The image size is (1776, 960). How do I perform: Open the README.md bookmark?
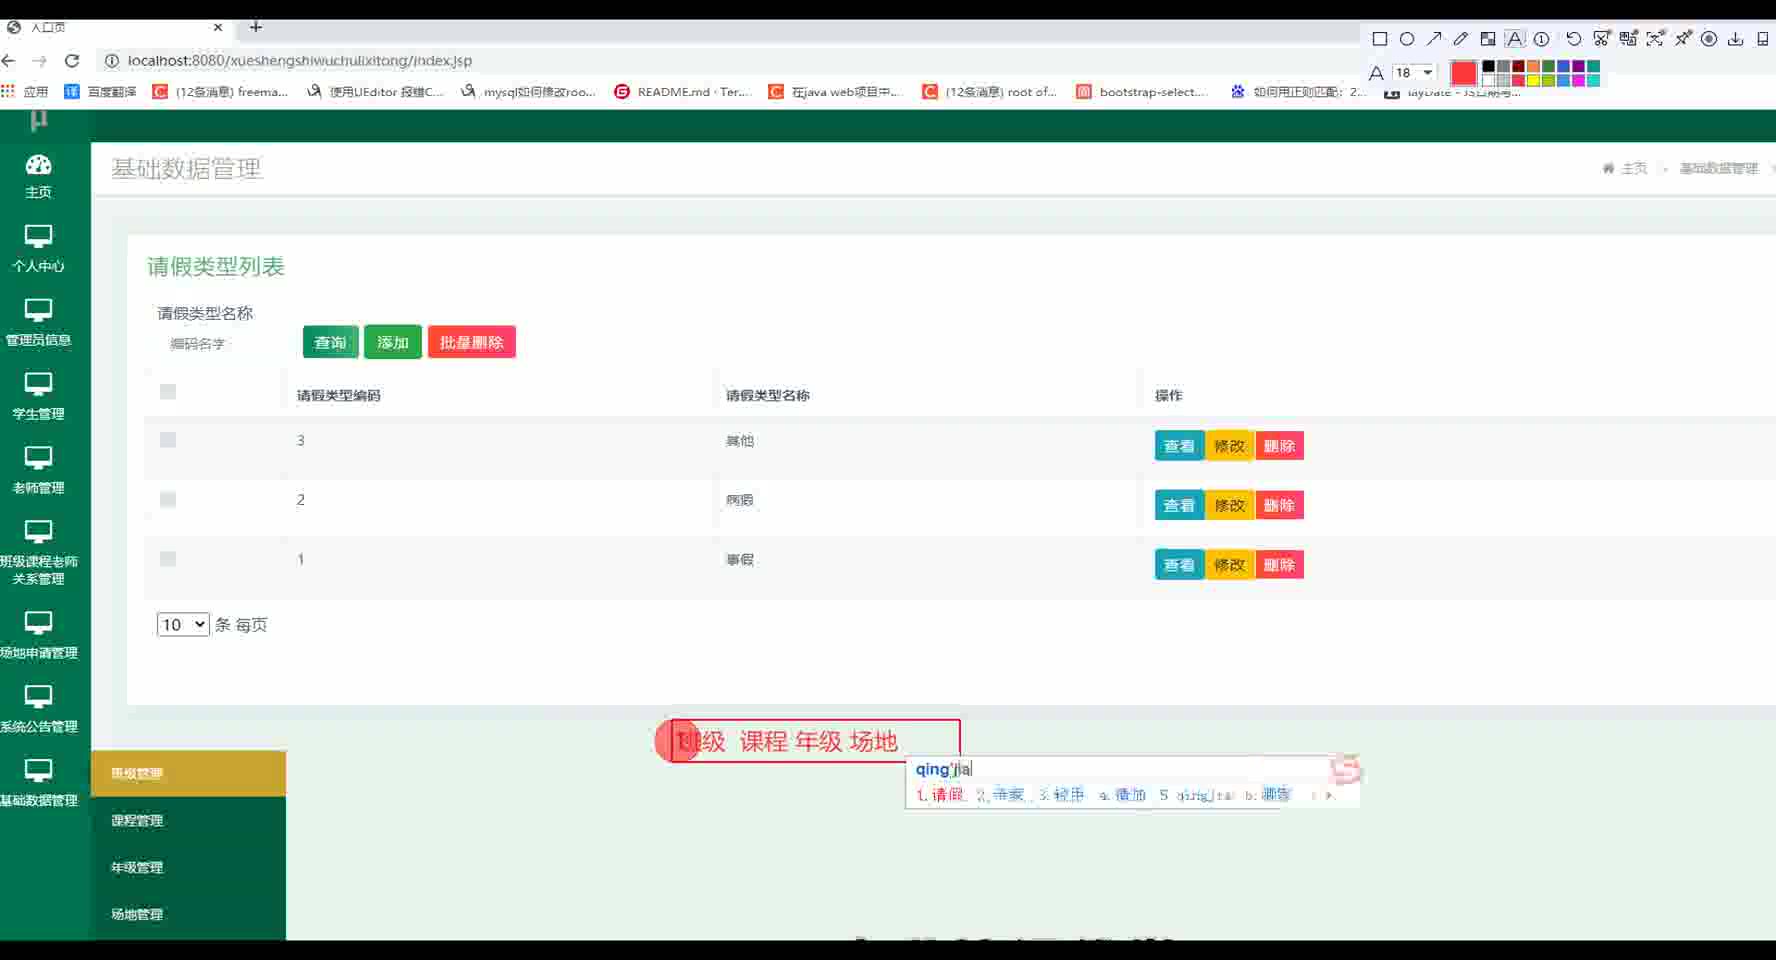tap(683, 92)
